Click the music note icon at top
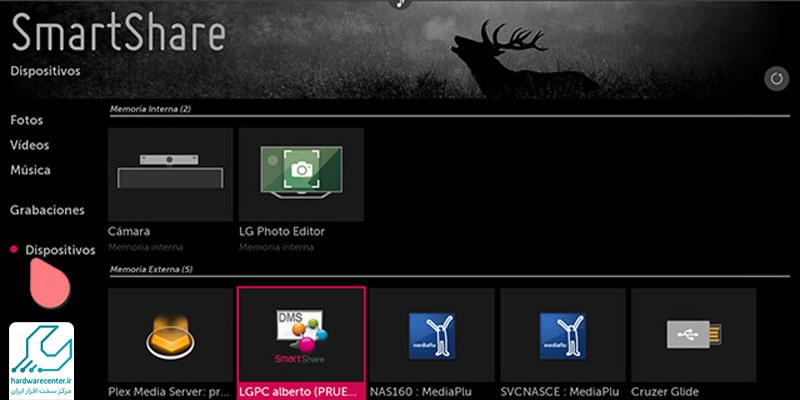 [401, 3]
